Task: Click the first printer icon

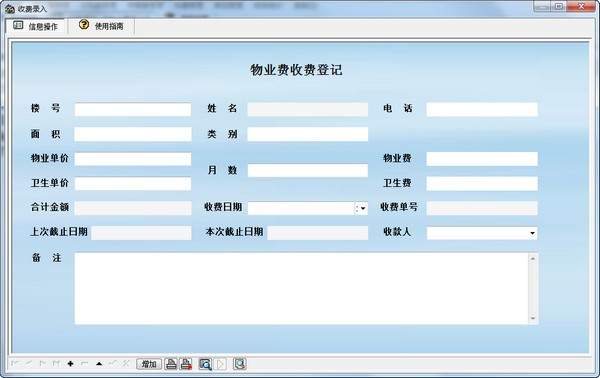Action: pyautogui.click(x=171, y=364)
